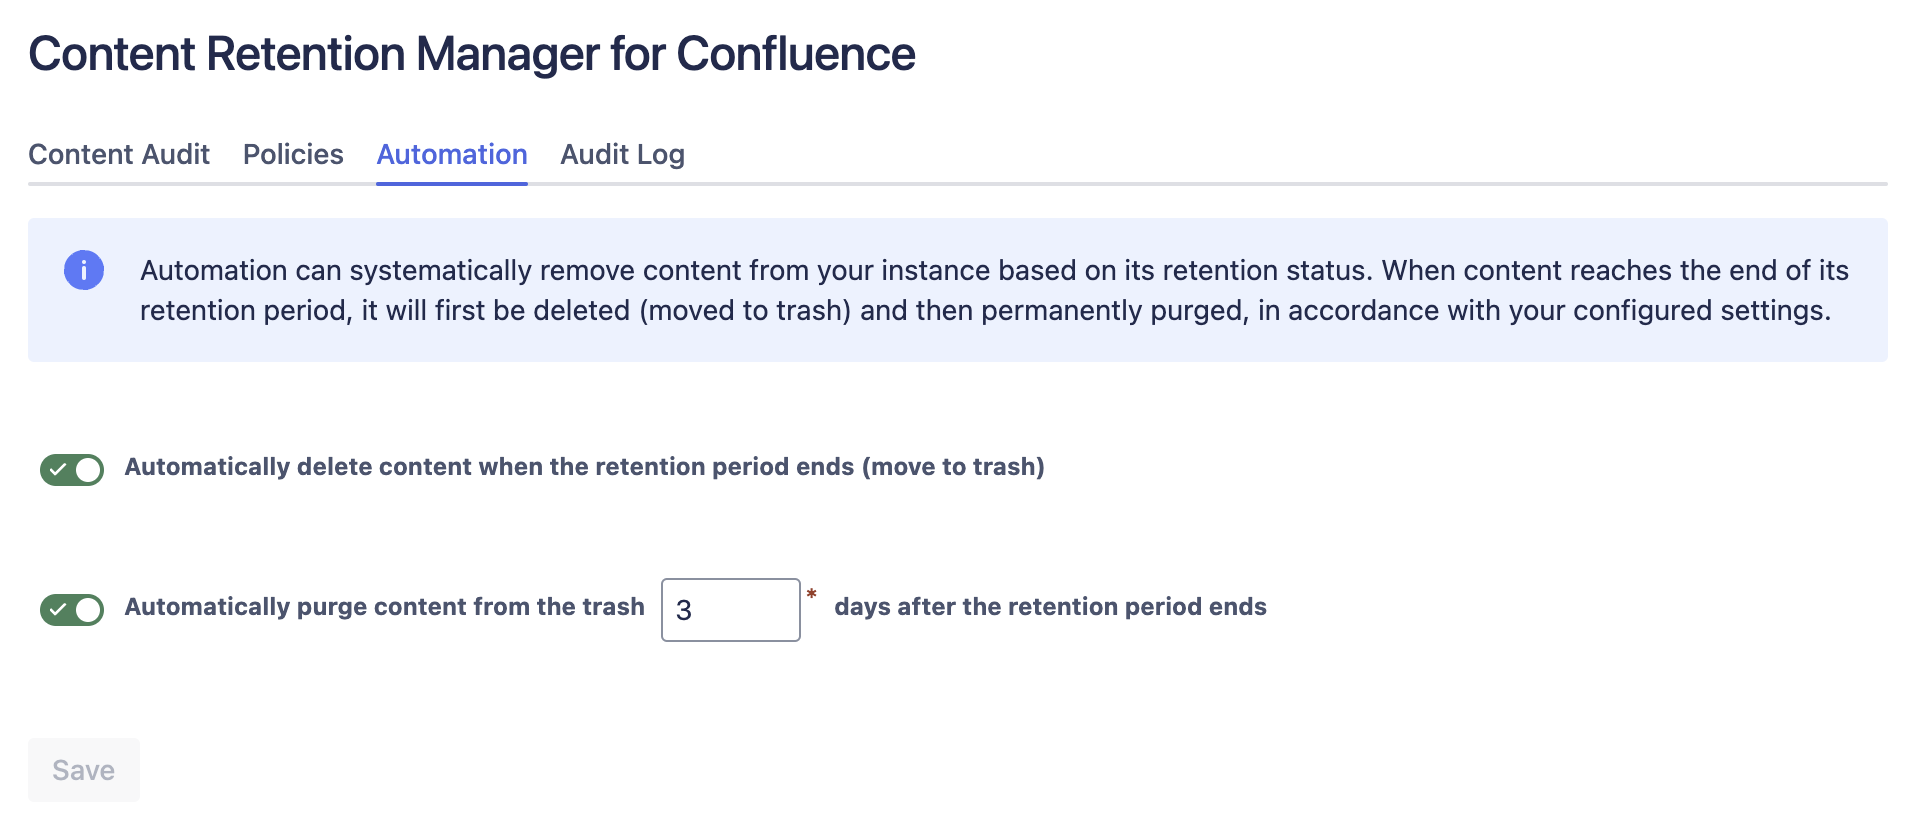
Task: Click the blue info icon in banner
Action: tap(84, 270)
